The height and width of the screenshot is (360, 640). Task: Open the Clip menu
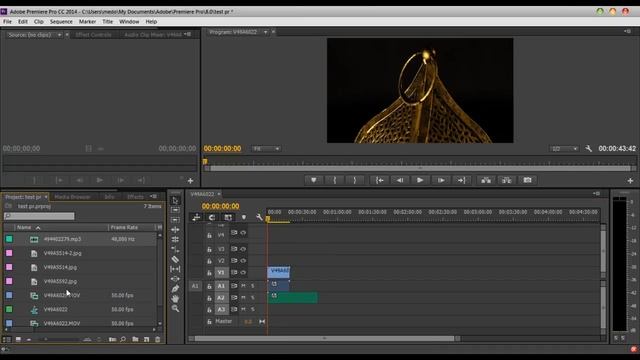click(39, 22)
